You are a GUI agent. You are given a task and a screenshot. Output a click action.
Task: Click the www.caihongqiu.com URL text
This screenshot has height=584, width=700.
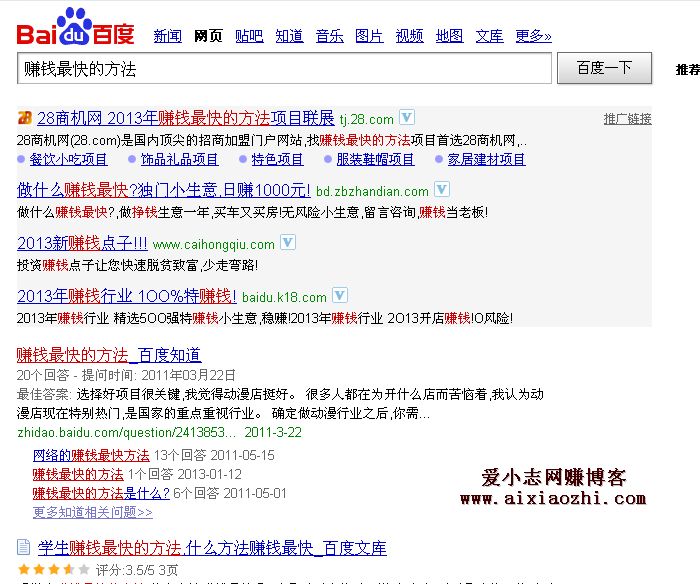(x=213, y=245)
